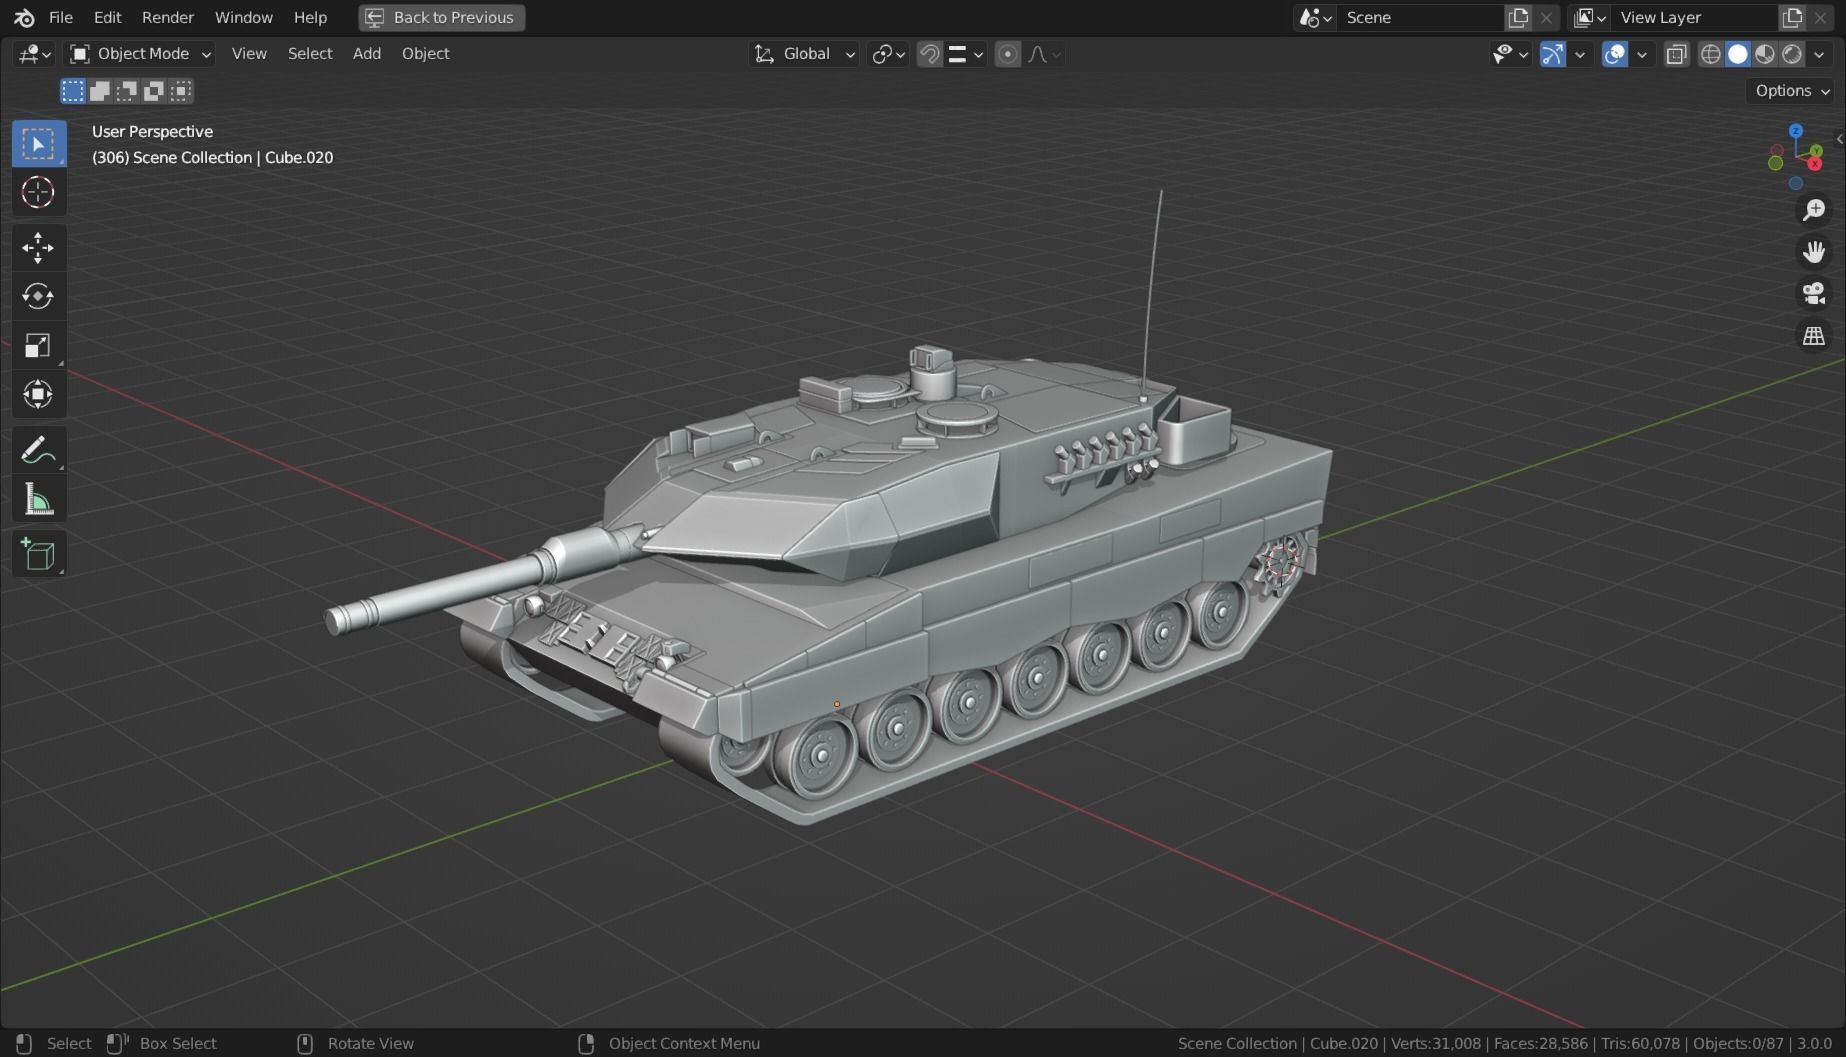Toggle the camera view icon
This screenshot has height=1057, width=1846.
(1813, 294)
